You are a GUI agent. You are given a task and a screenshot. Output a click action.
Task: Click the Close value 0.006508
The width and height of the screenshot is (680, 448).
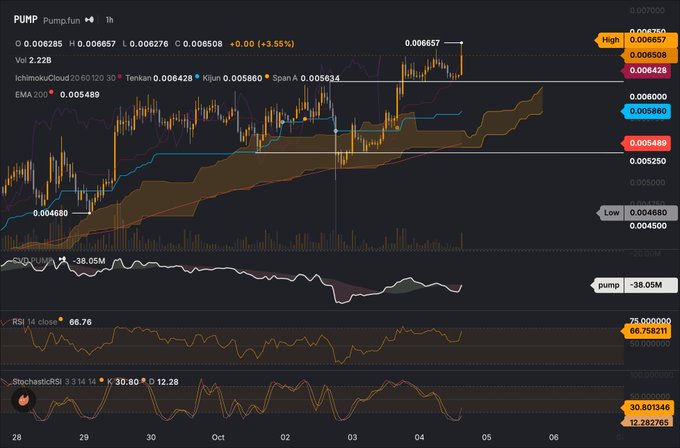(x=203, y=44)
